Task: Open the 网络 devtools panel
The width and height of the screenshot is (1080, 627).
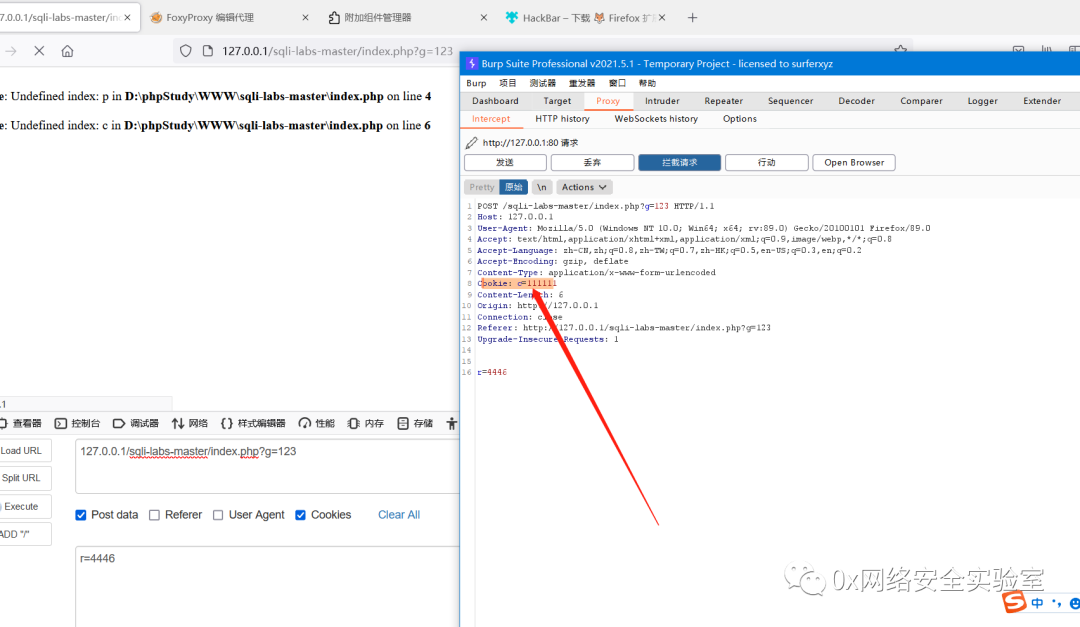Action: [189, 423]
